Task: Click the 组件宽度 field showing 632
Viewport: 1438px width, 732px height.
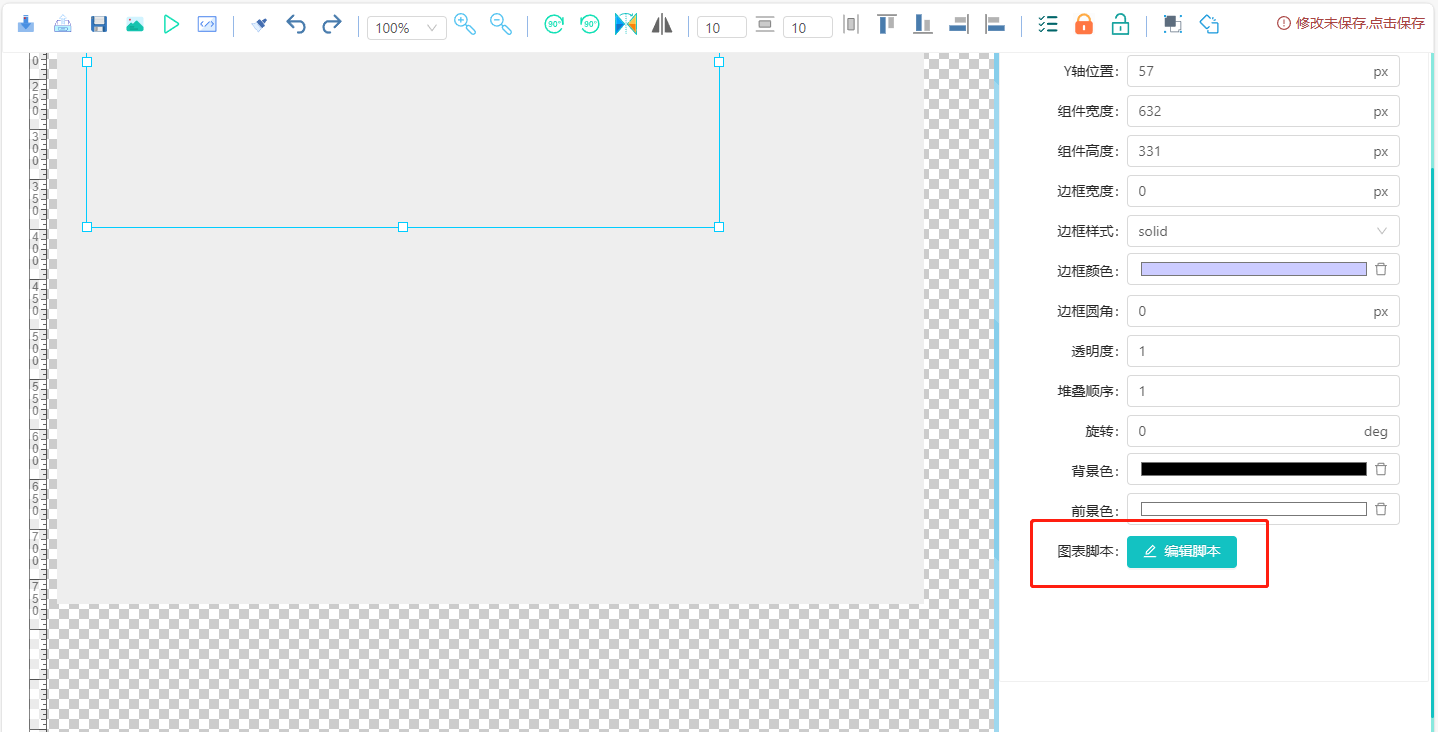Action: pos(1263,111)
